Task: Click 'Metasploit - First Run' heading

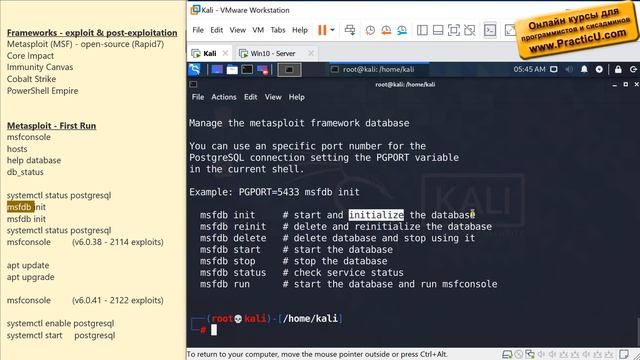Action: [51, 126]
